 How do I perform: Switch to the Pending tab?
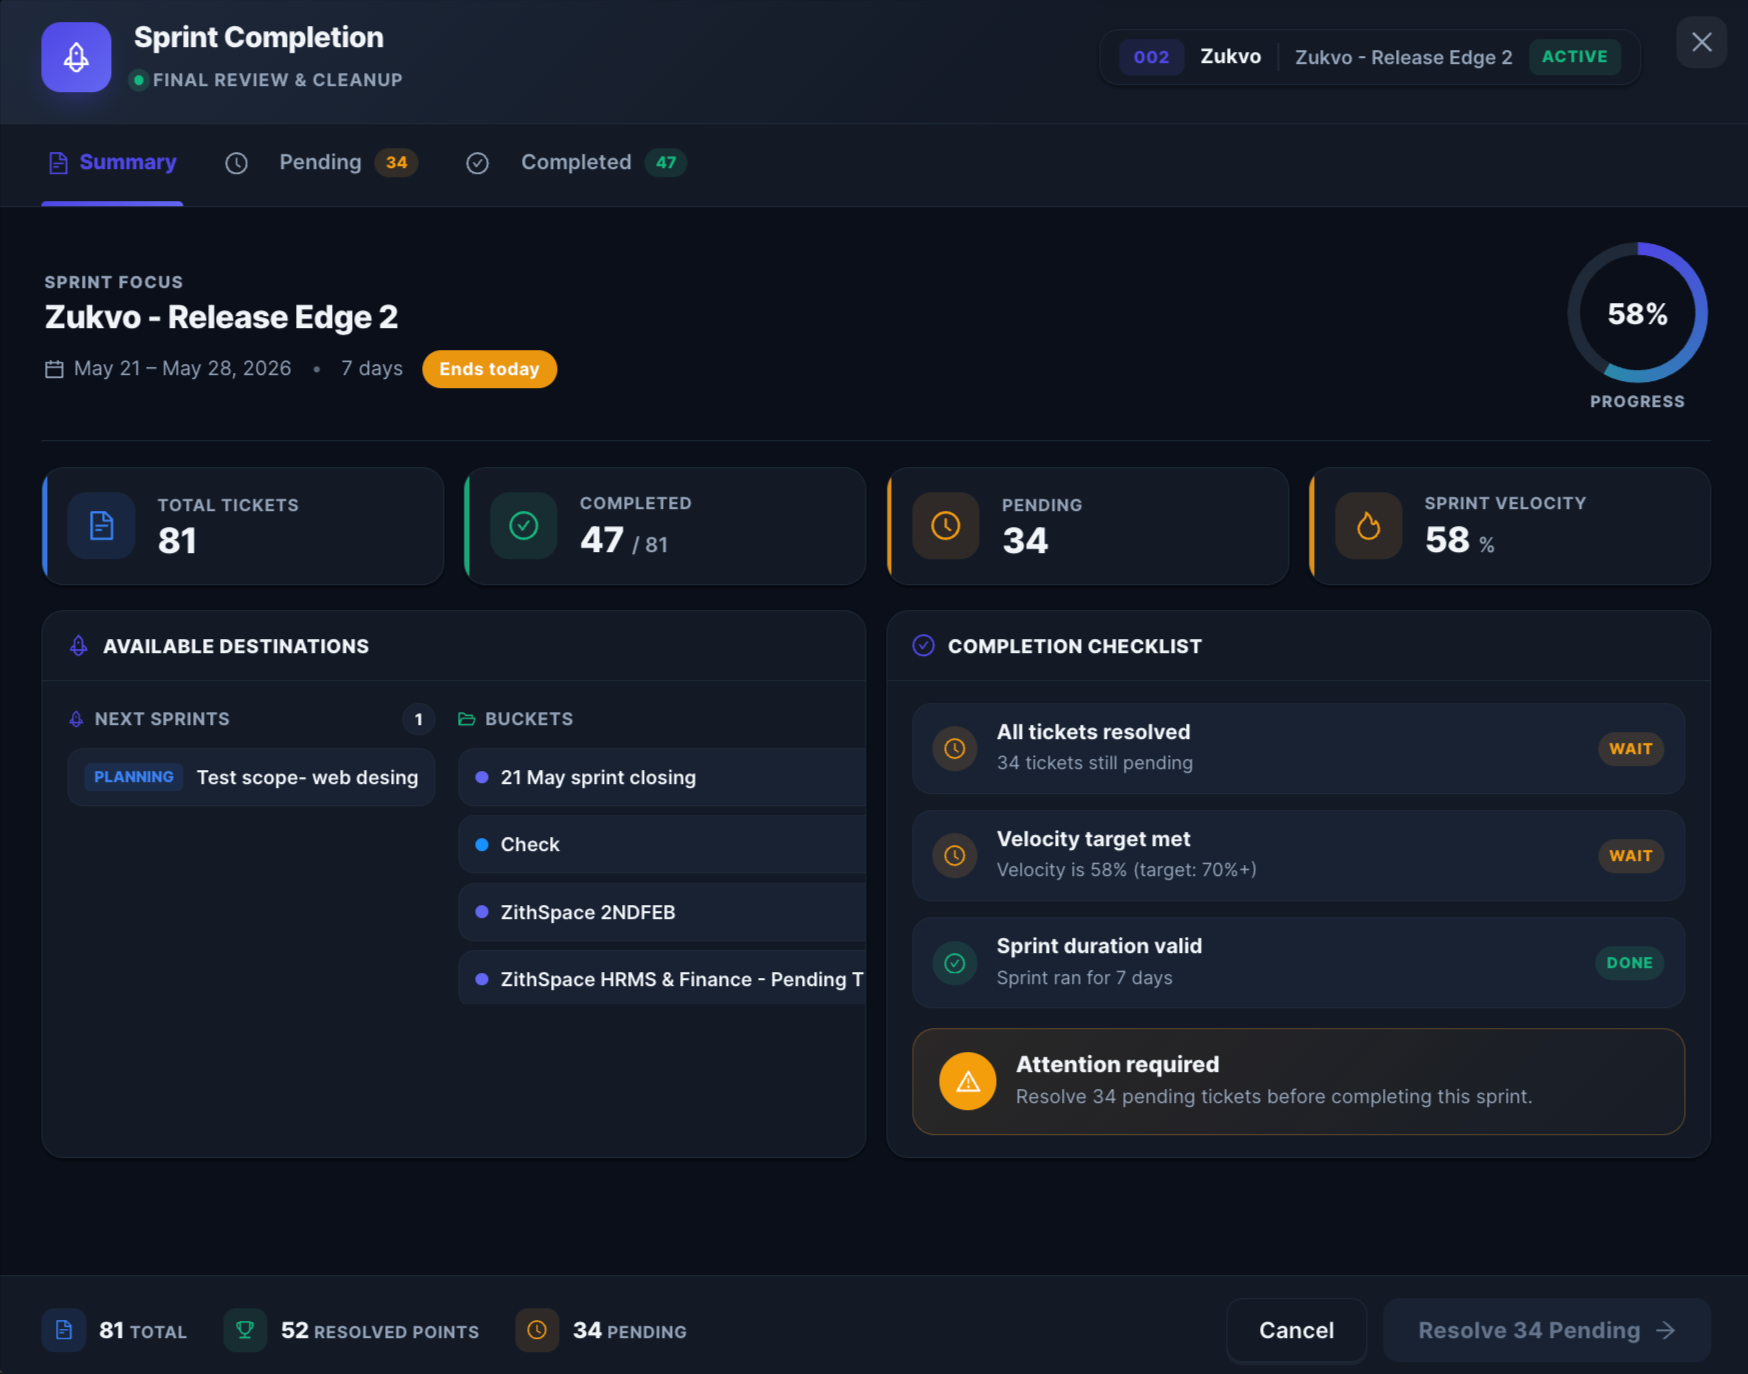coord(322,163)
